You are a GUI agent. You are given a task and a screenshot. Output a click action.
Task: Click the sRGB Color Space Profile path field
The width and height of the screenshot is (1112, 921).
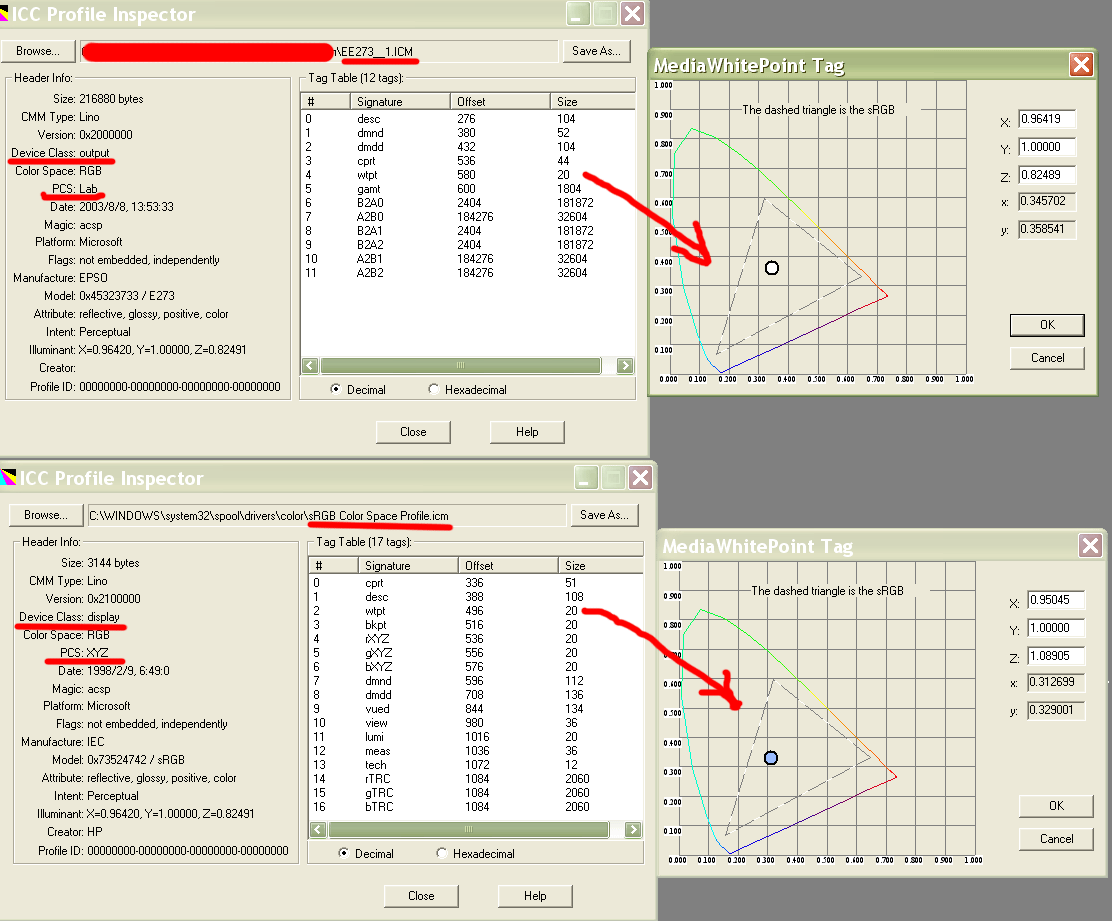pyautogui.click(x=326, y=515)
